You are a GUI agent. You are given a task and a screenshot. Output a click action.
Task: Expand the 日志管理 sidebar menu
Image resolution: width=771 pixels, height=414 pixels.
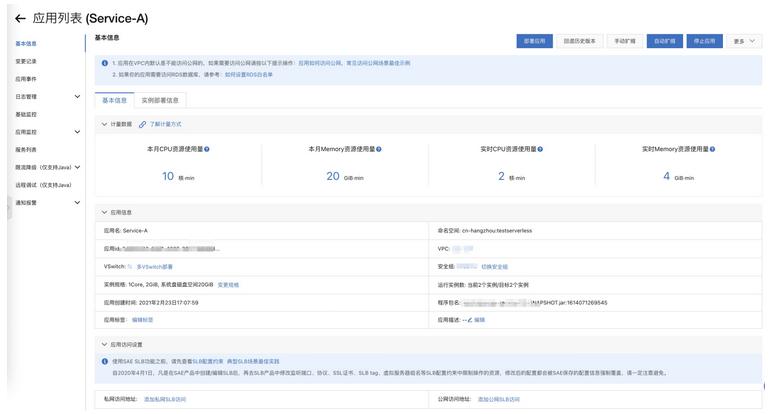77,96
